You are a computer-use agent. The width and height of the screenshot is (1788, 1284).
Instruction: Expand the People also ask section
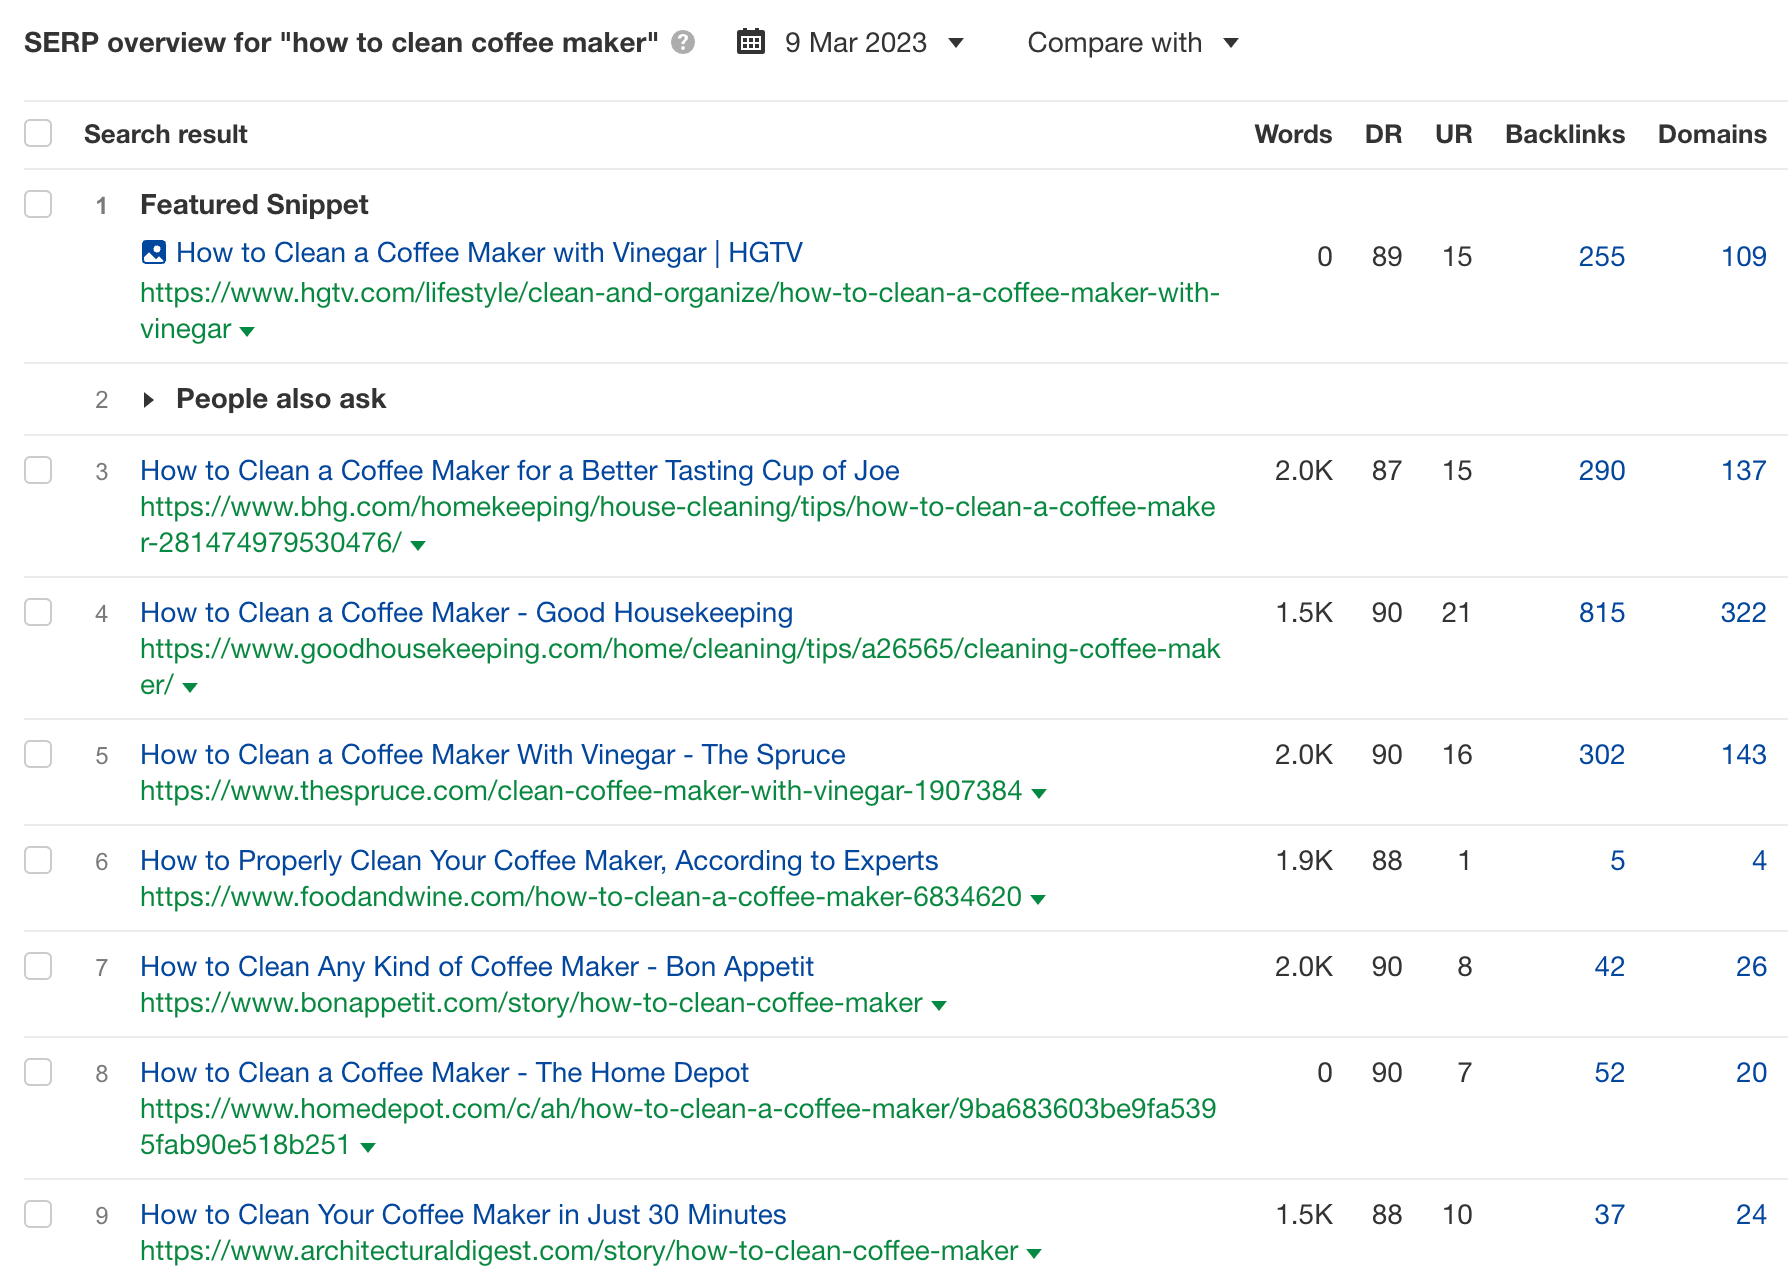click(x=148, y=399)
